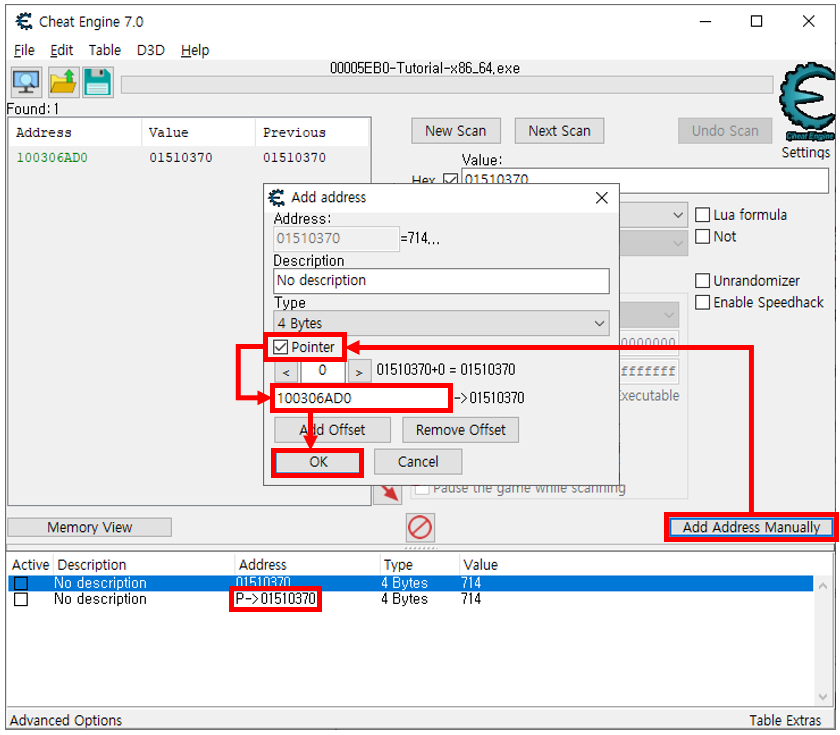Close the Add address dialog
The image size is (840, 735).
602,198
